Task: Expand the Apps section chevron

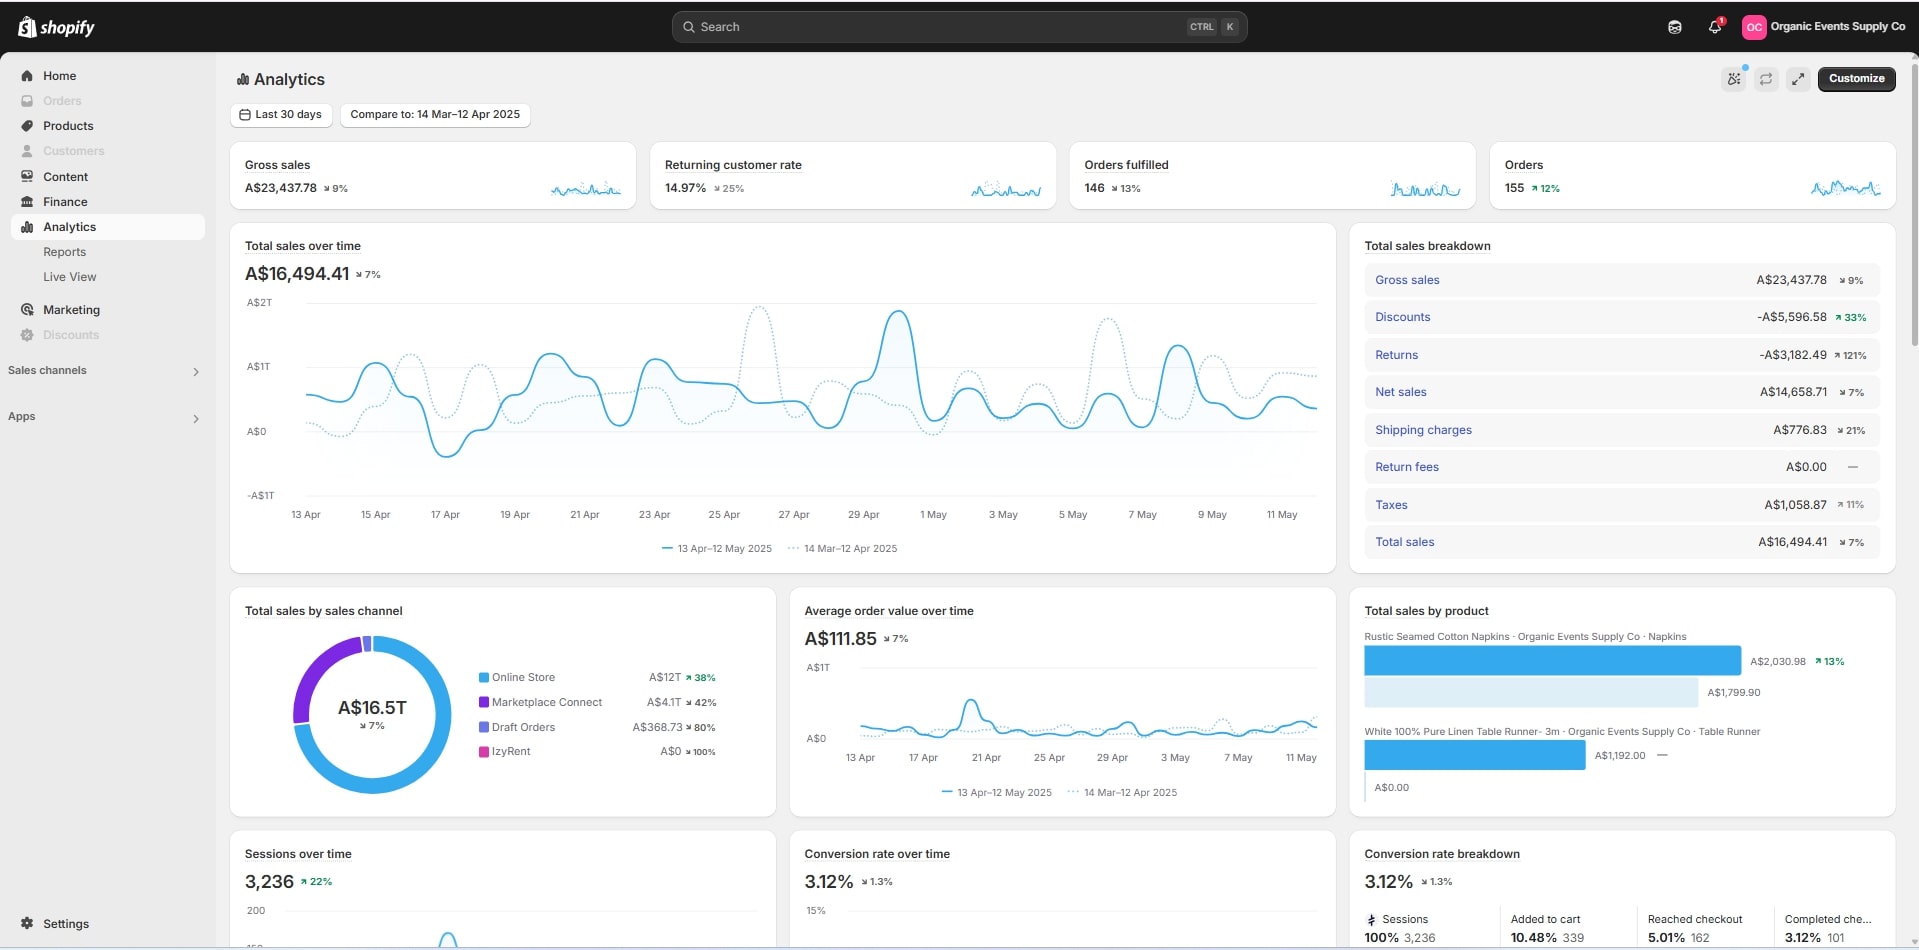Action: point(195,418)
